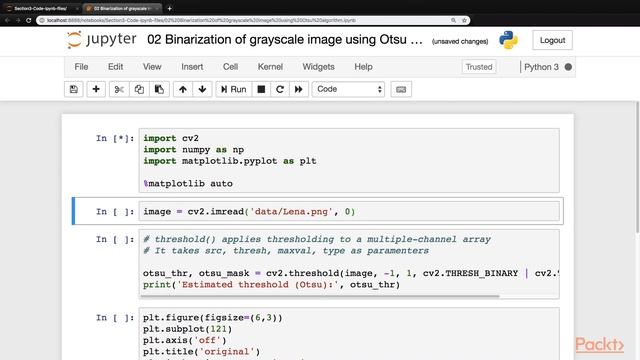The height and width of the screenshot is (360, 640).
Task: Open the command palette keyboard icon
Action: 401,89
